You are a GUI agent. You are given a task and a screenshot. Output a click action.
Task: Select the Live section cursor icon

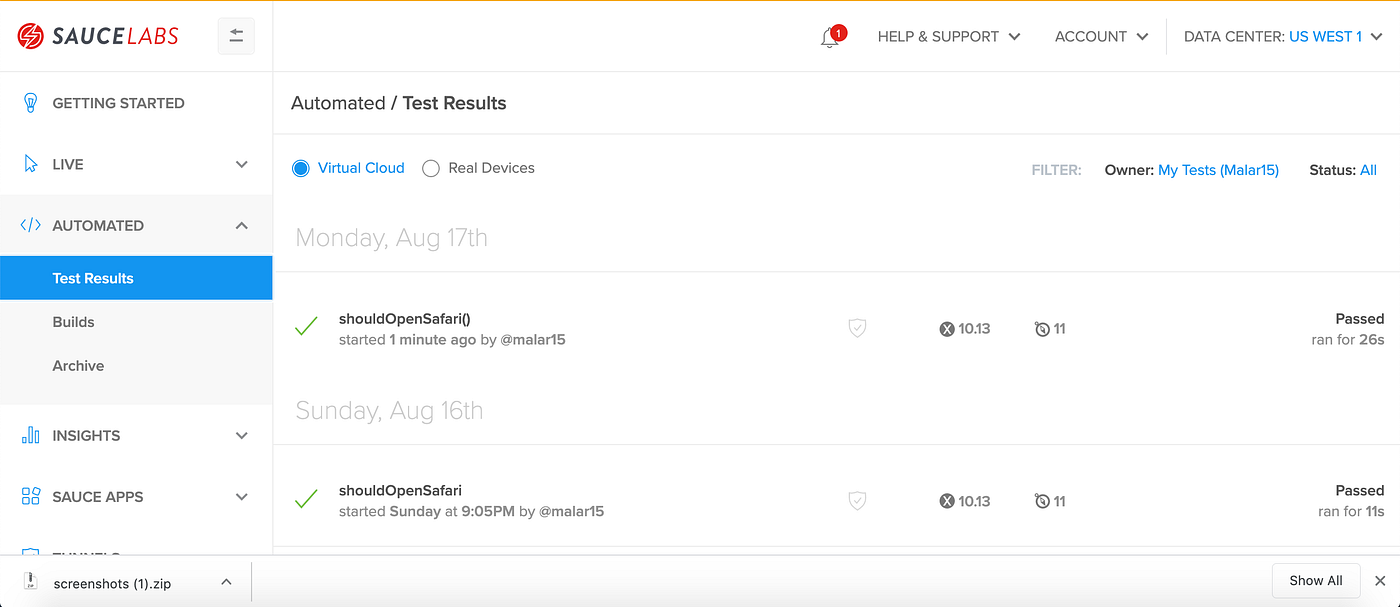point(30,163)
